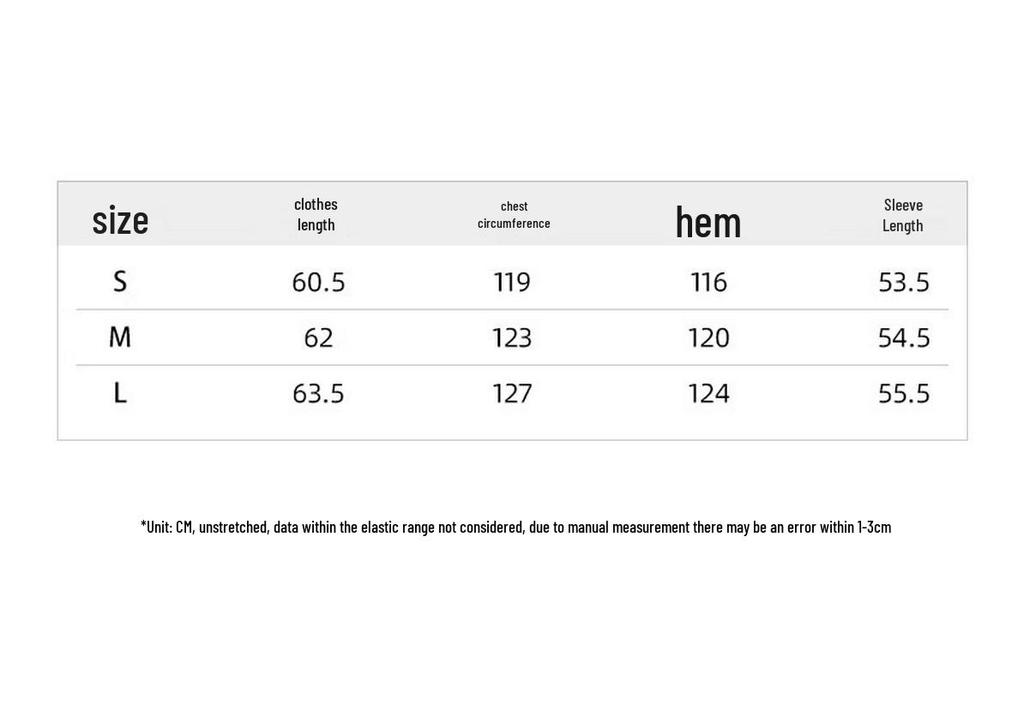Select the "clothes length" header

316,214
